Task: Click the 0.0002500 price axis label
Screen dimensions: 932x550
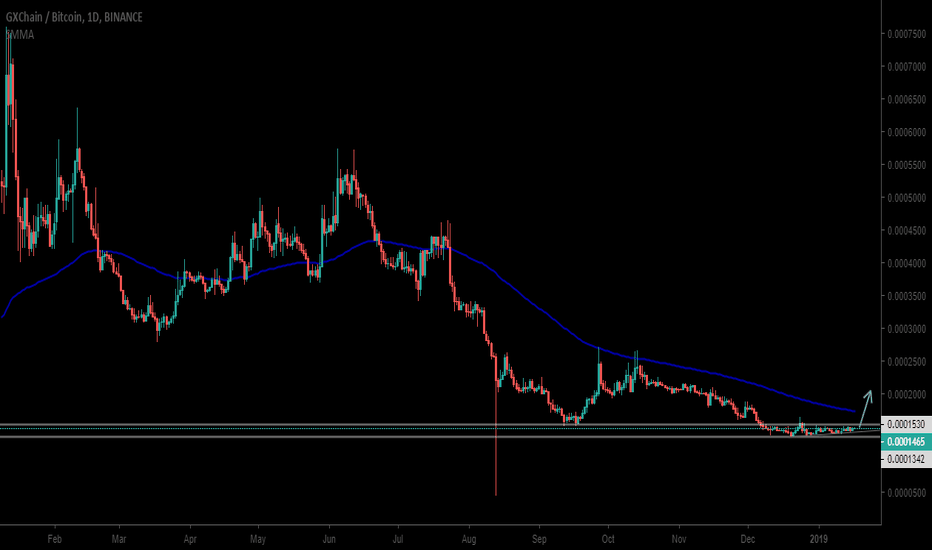Action: point(906,362)
